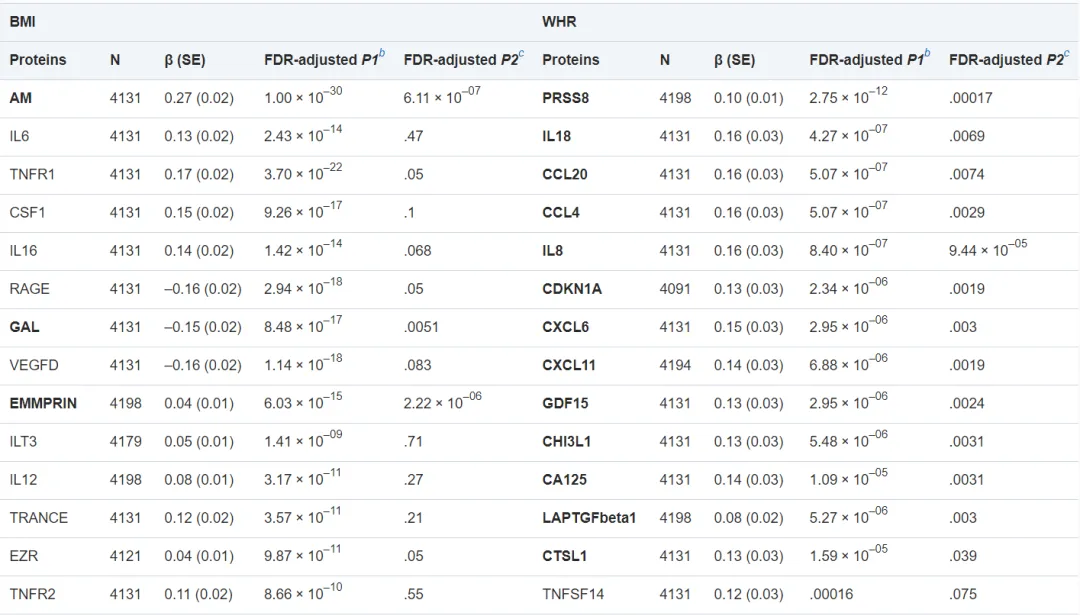
Task: Click the TNFSF14 protein cell
Action: (574, 594)
